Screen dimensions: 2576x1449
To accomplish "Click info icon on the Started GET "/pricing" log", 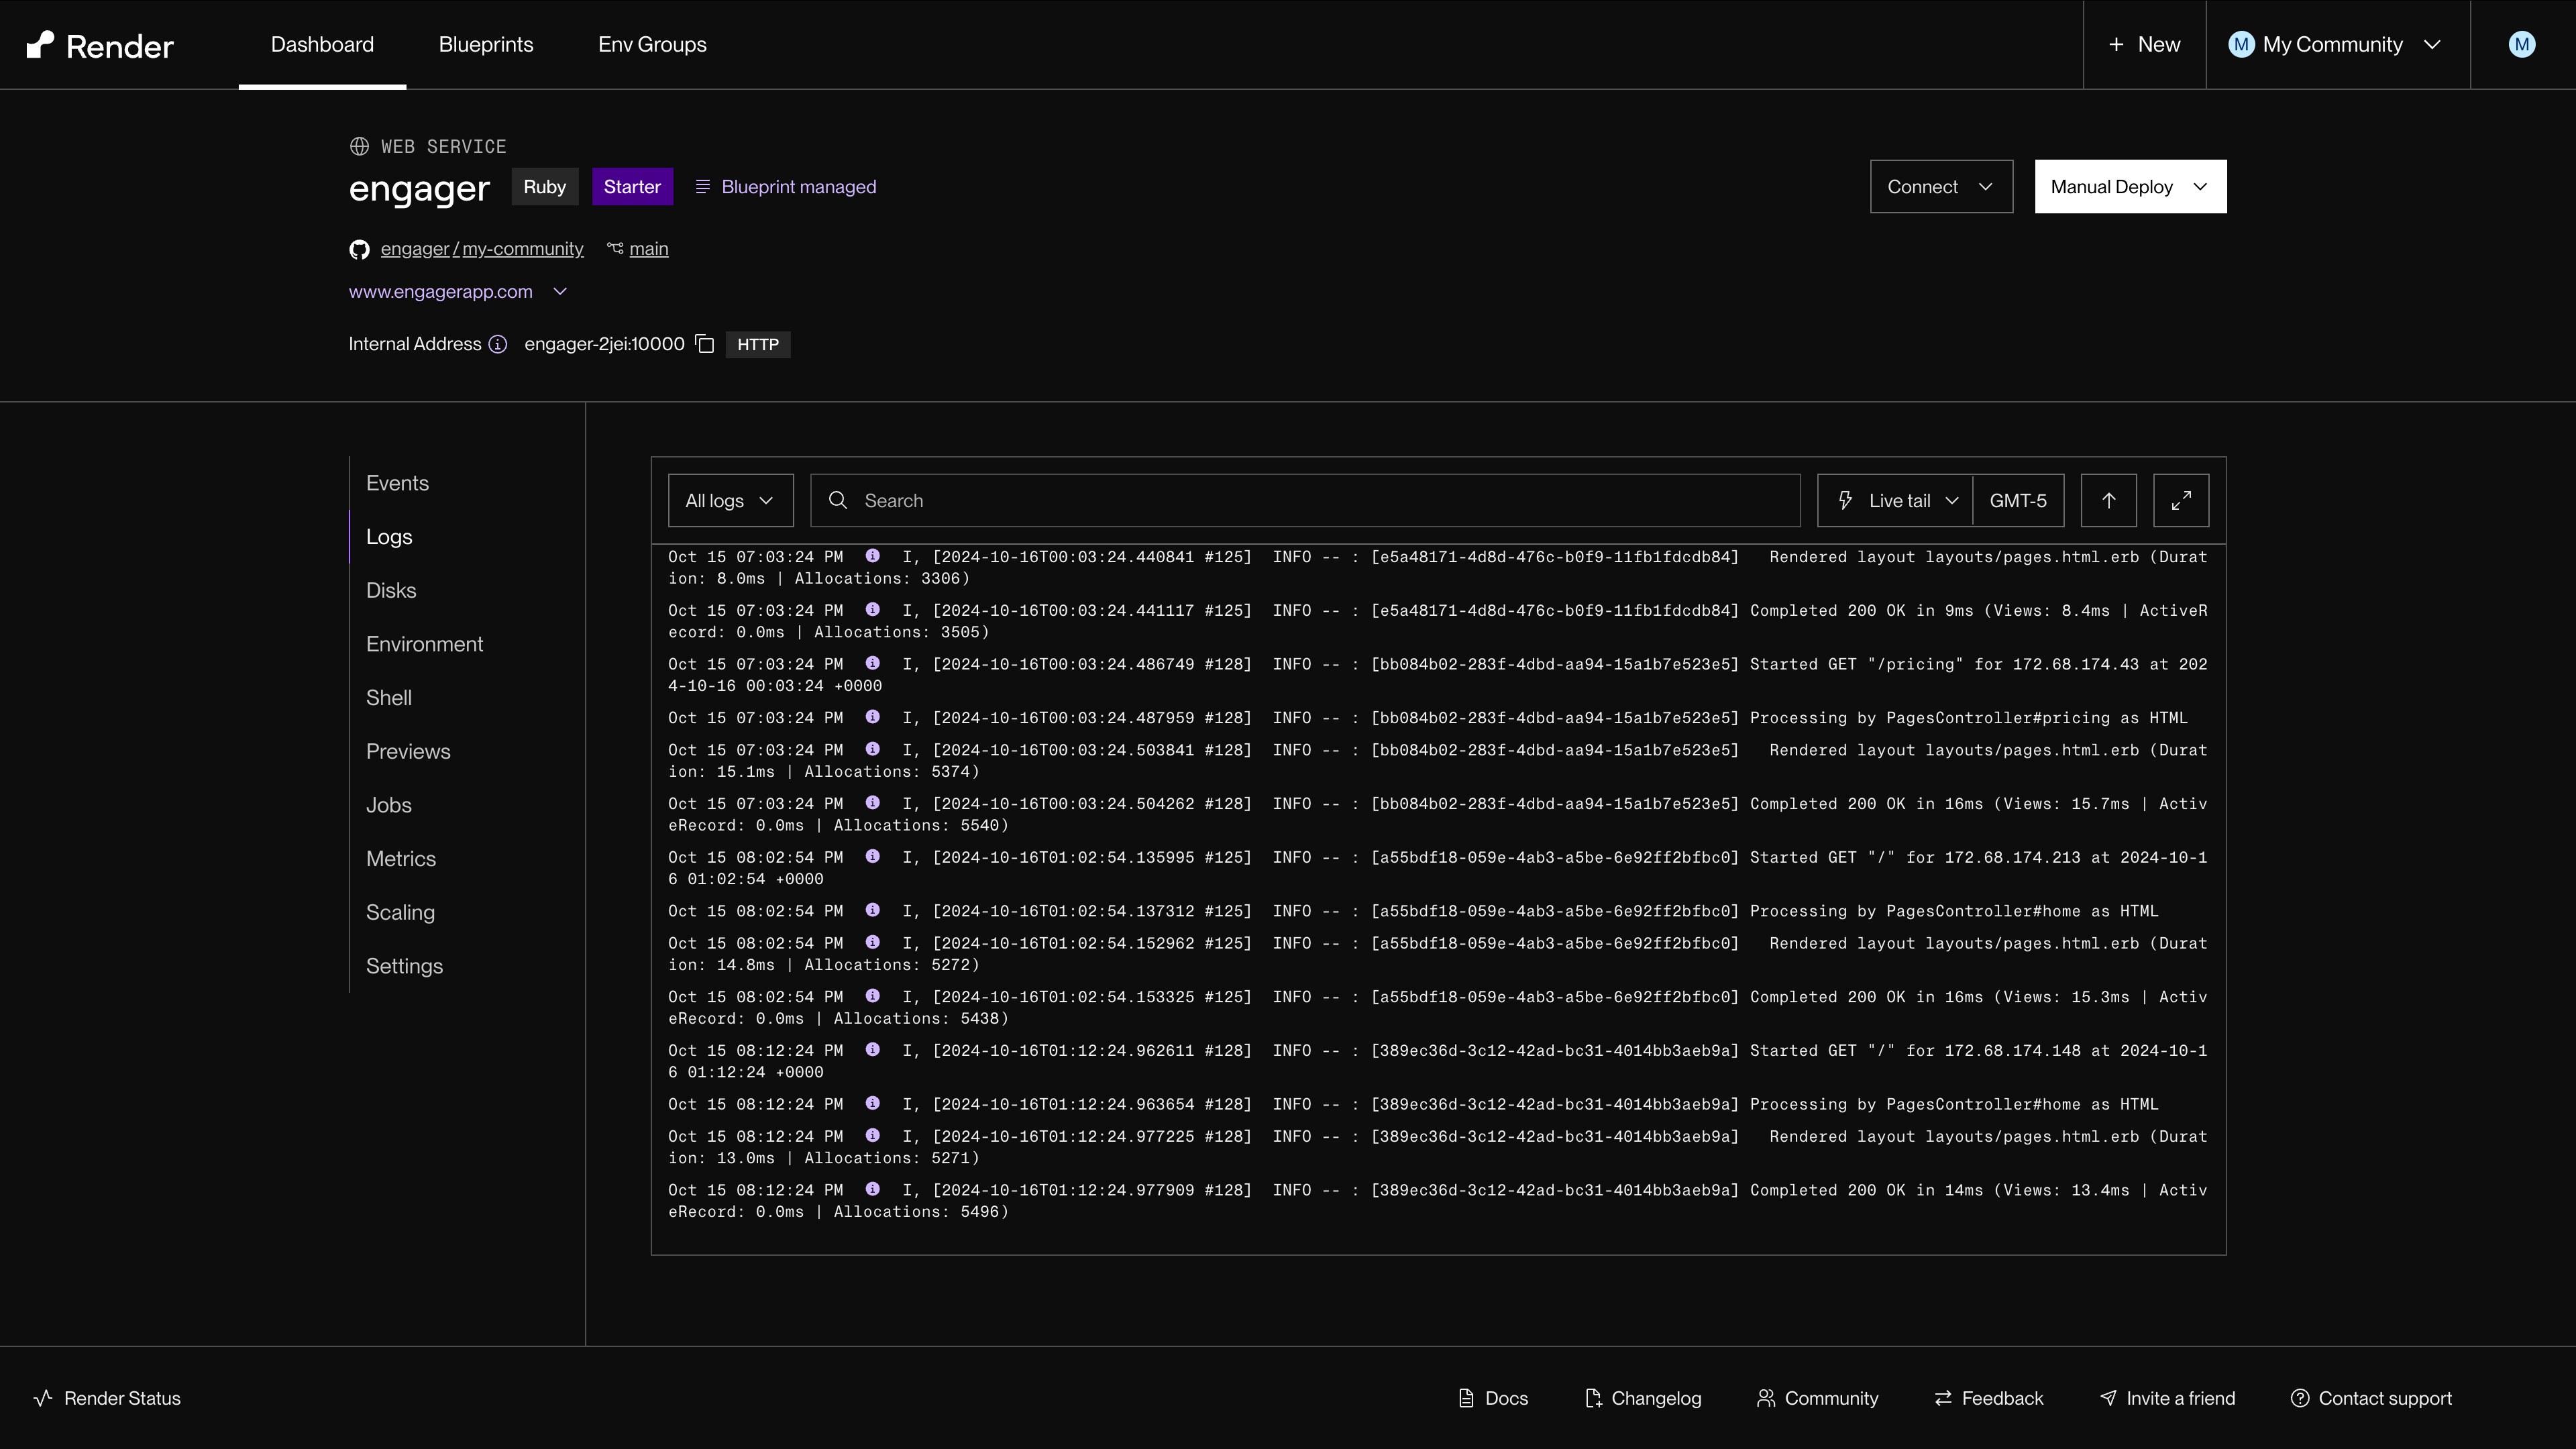I will (x=872, y=663).
